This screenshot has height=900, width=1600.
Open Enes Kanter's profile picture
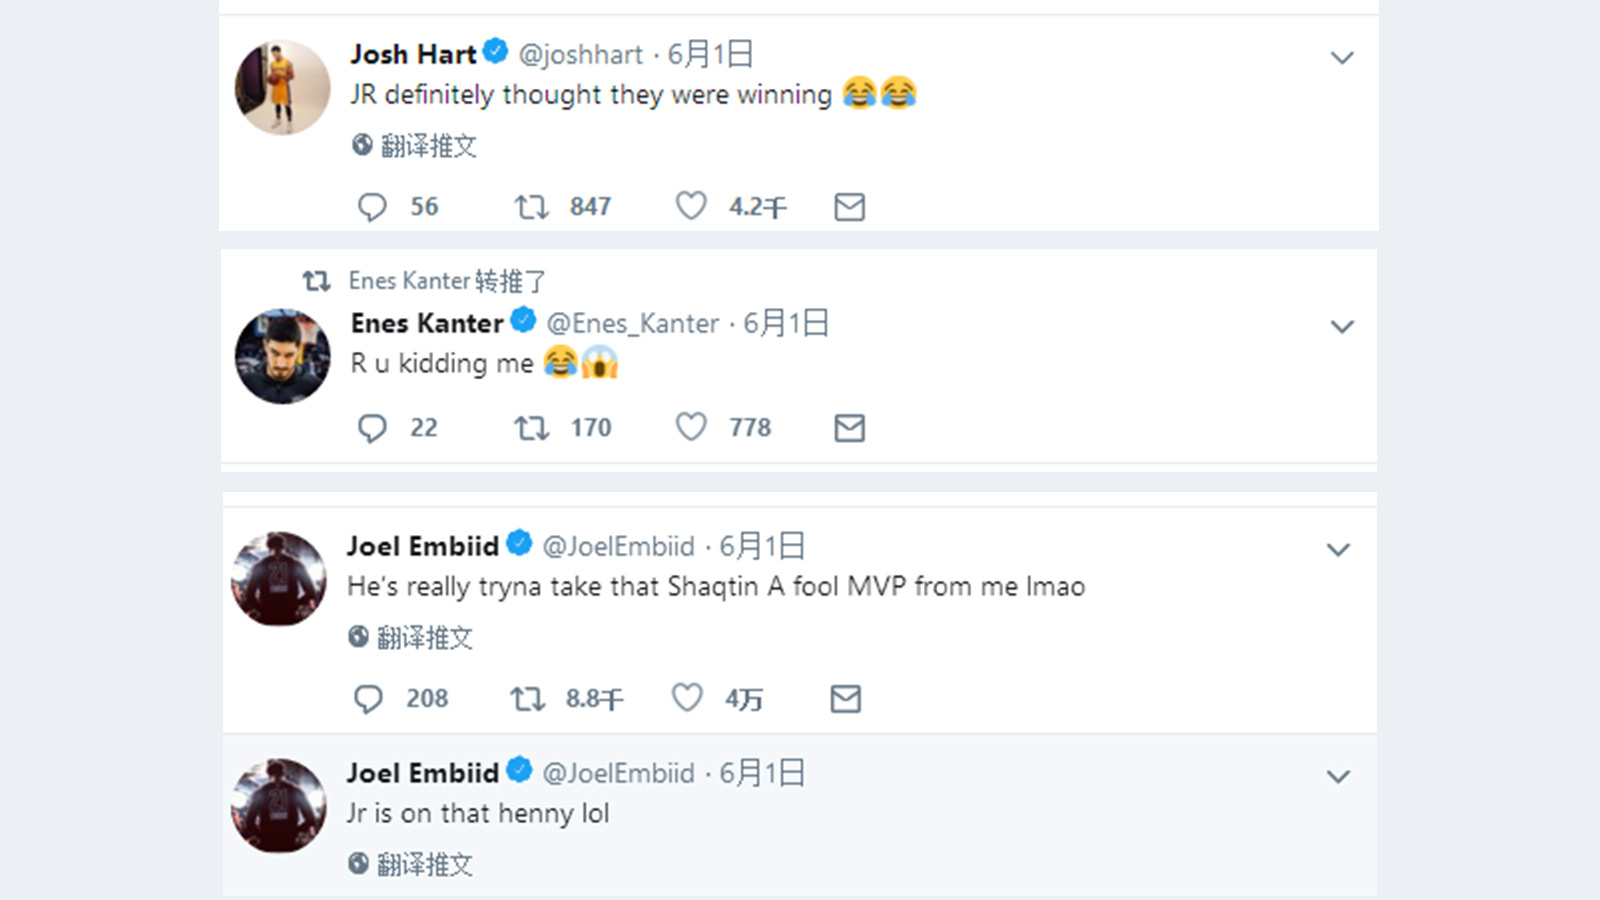tap(282, 356)
